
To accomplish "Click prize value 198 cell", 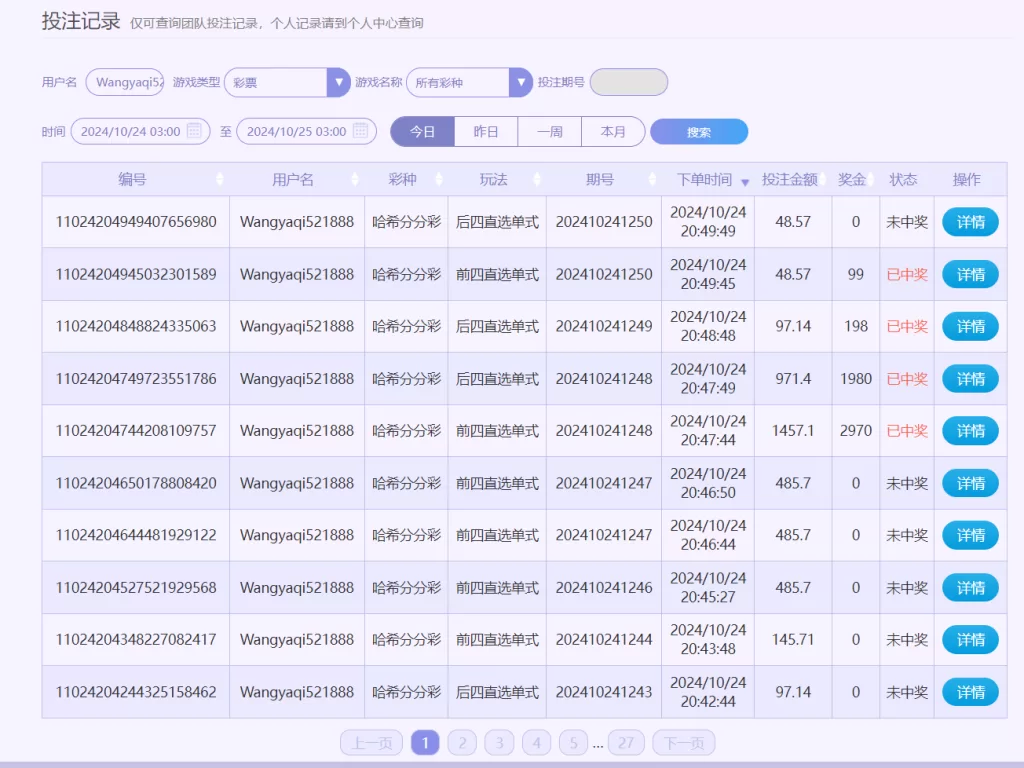I will [856, 326].
